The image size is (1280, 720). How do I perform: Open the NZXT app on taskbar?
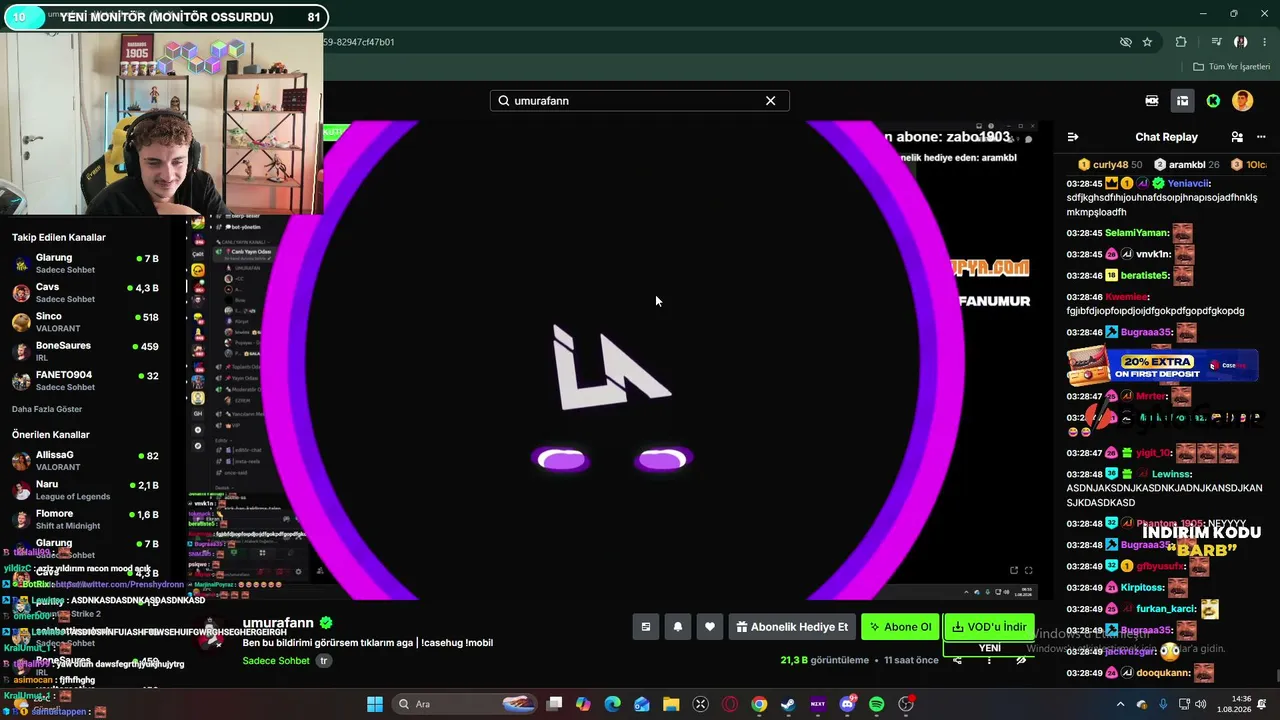[818, 704]
